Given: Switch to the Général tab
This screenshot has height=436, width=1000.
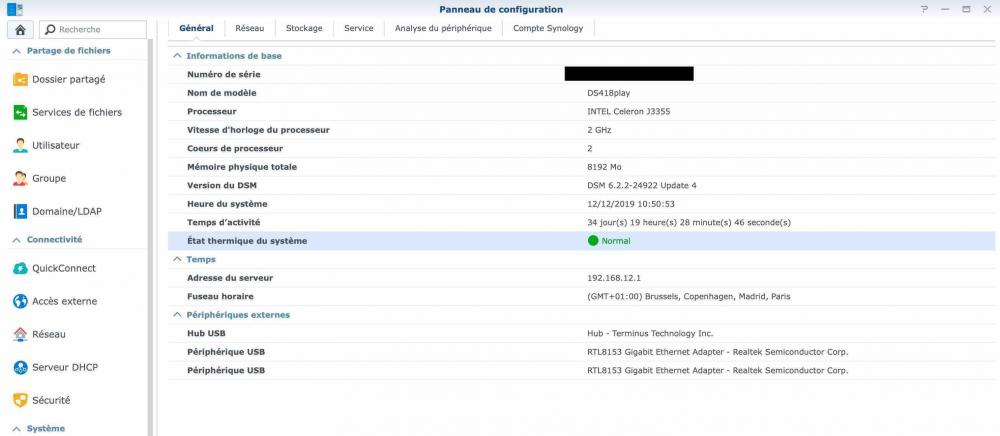Looking at the screenshot, I should tap(196, 28).
